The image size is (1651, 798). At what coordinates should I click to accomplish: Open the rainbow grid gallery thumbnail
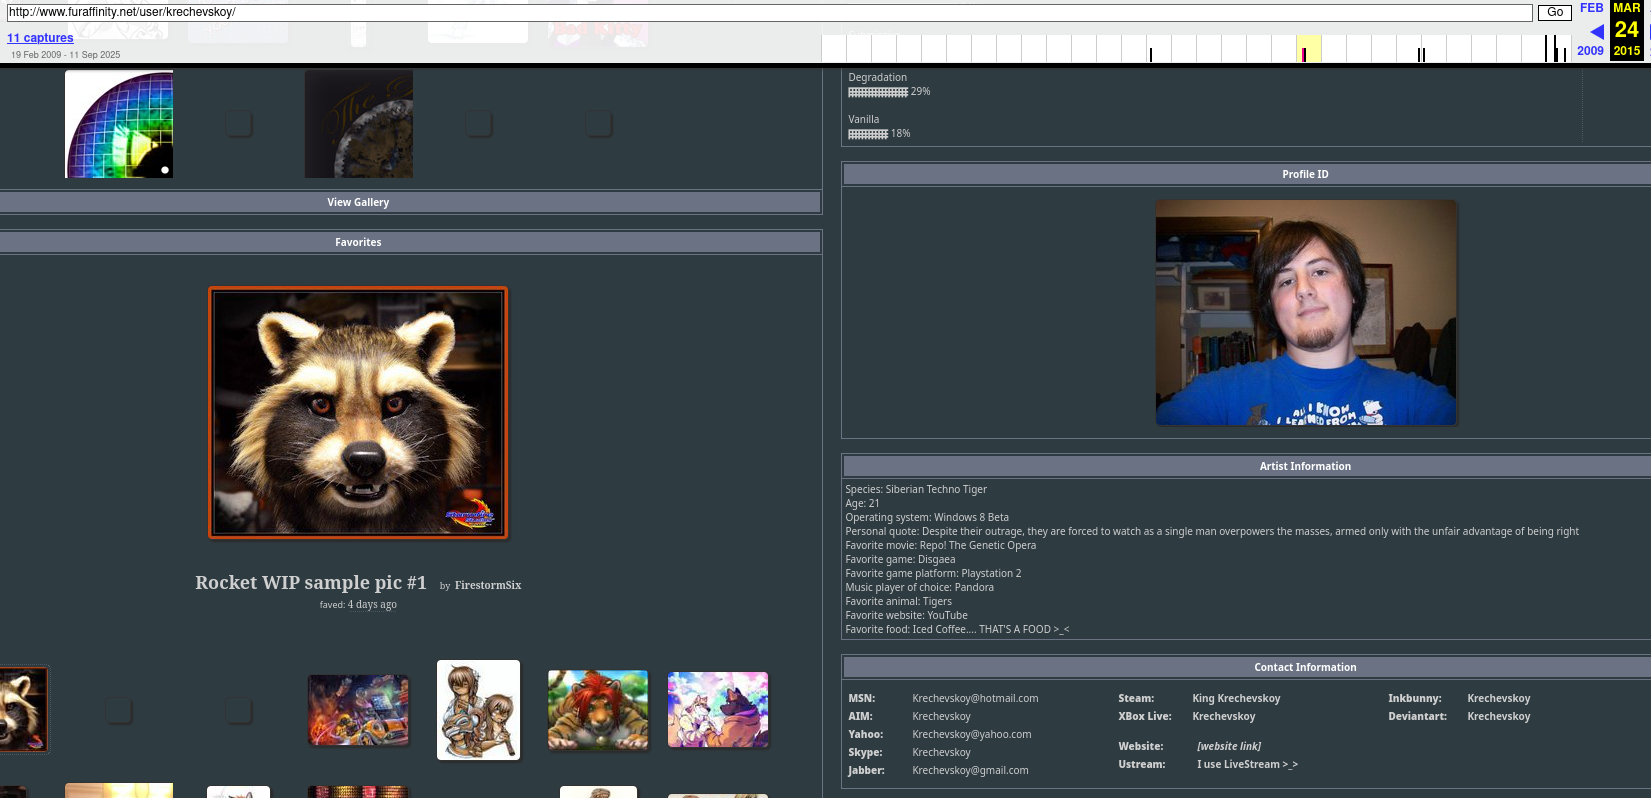click(x=119, y=124)
